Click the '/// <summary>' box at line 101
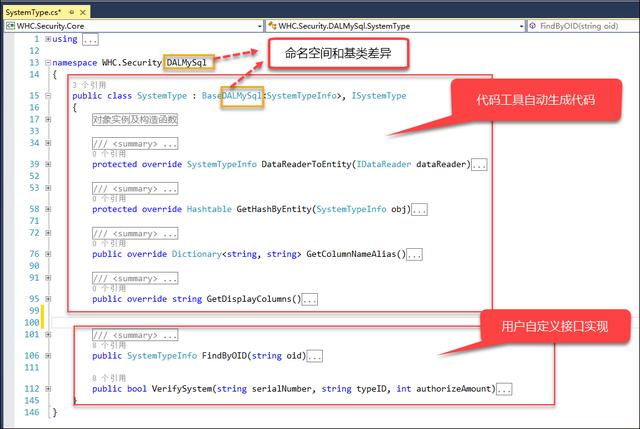 (135, 335)
